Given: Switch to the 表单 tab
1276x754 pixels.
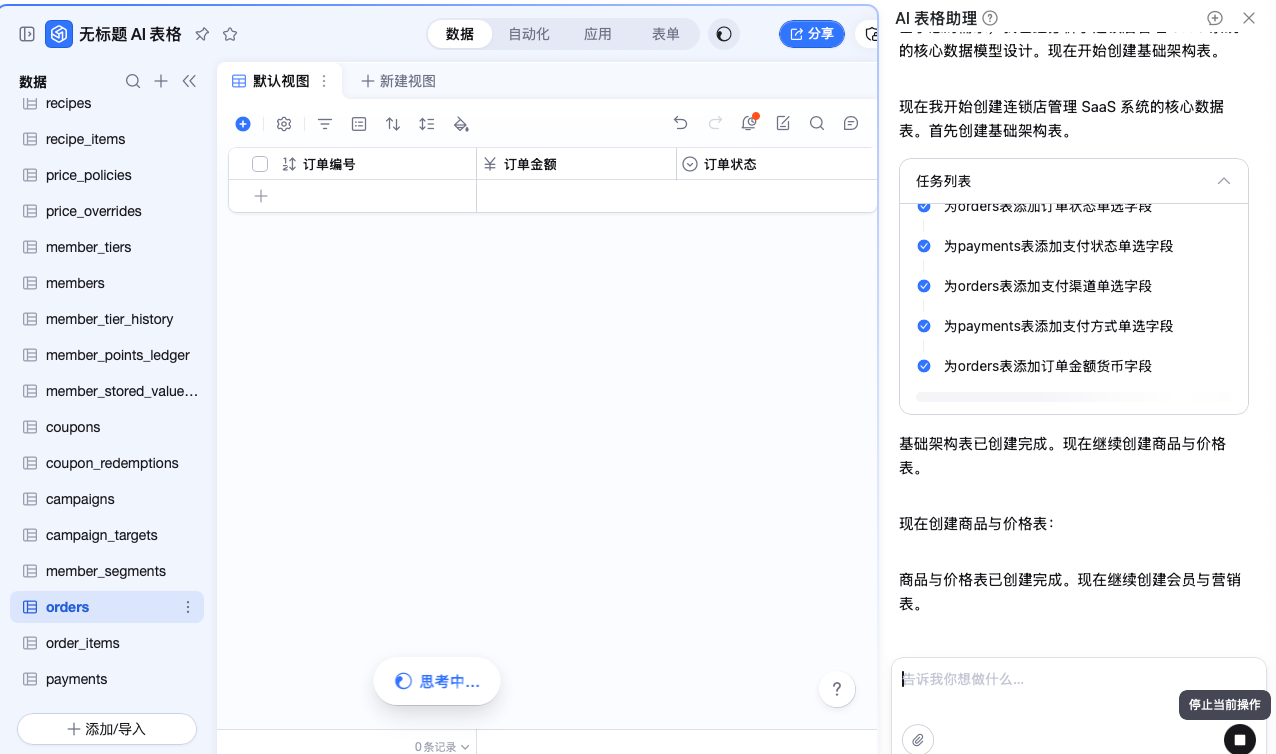Looking at the screenshot, I should pos(665,34).
